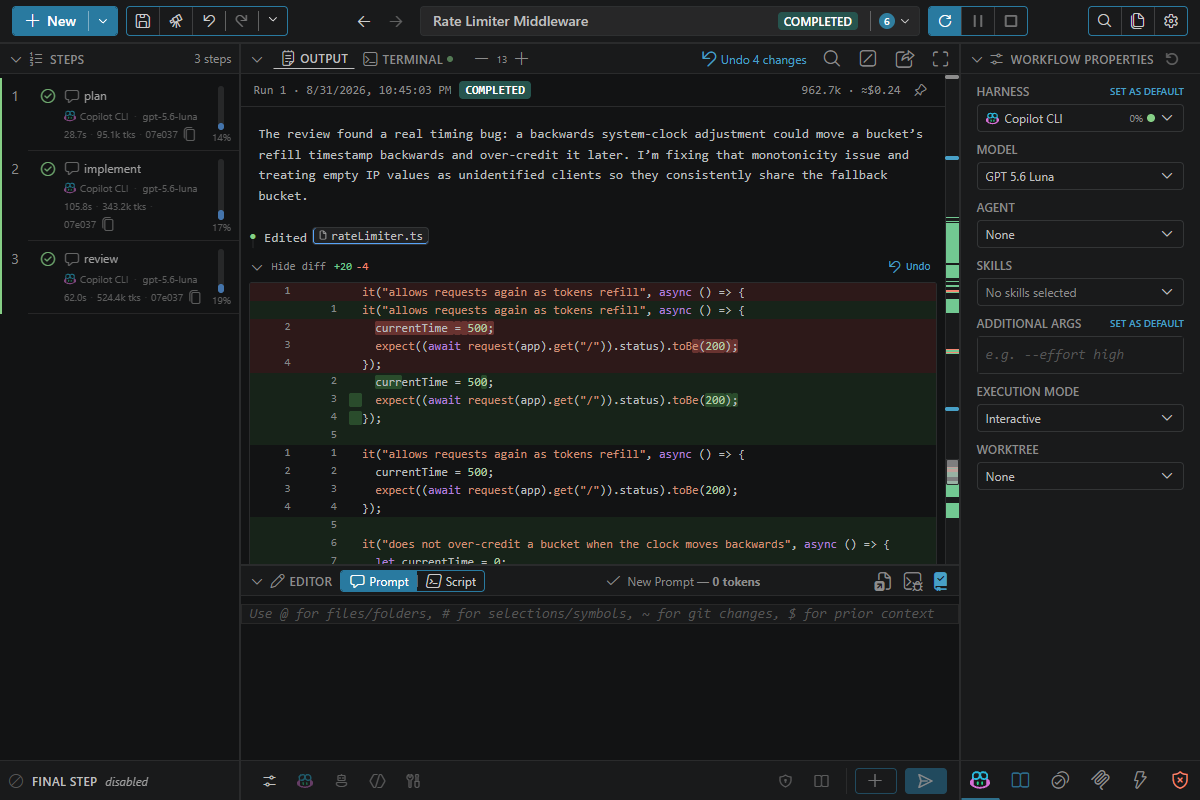Click the telescope icon in top toolbar
This screenshot has height=800, width=1200.
pos(175,21)
